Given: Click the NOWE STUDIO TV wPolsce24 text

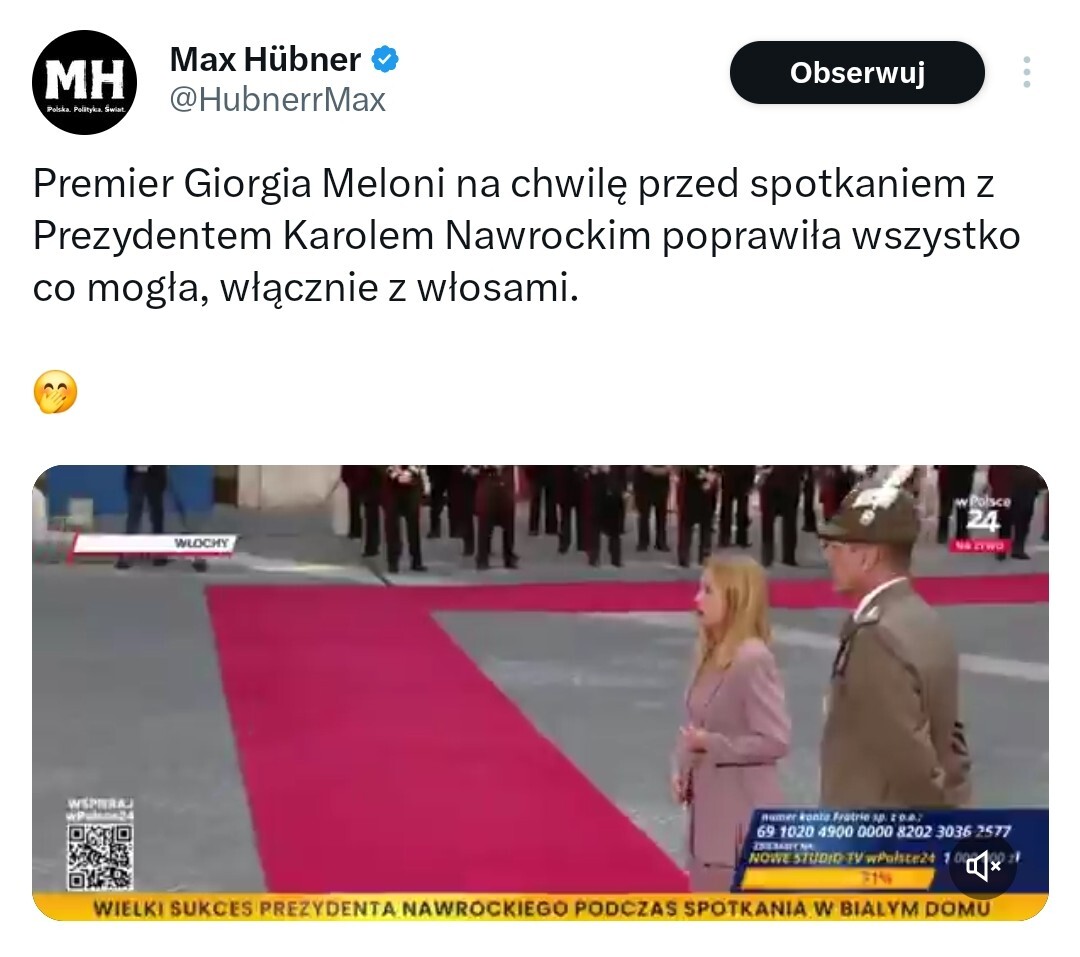Looking at the screenshot, I should (x=841, y=858).
